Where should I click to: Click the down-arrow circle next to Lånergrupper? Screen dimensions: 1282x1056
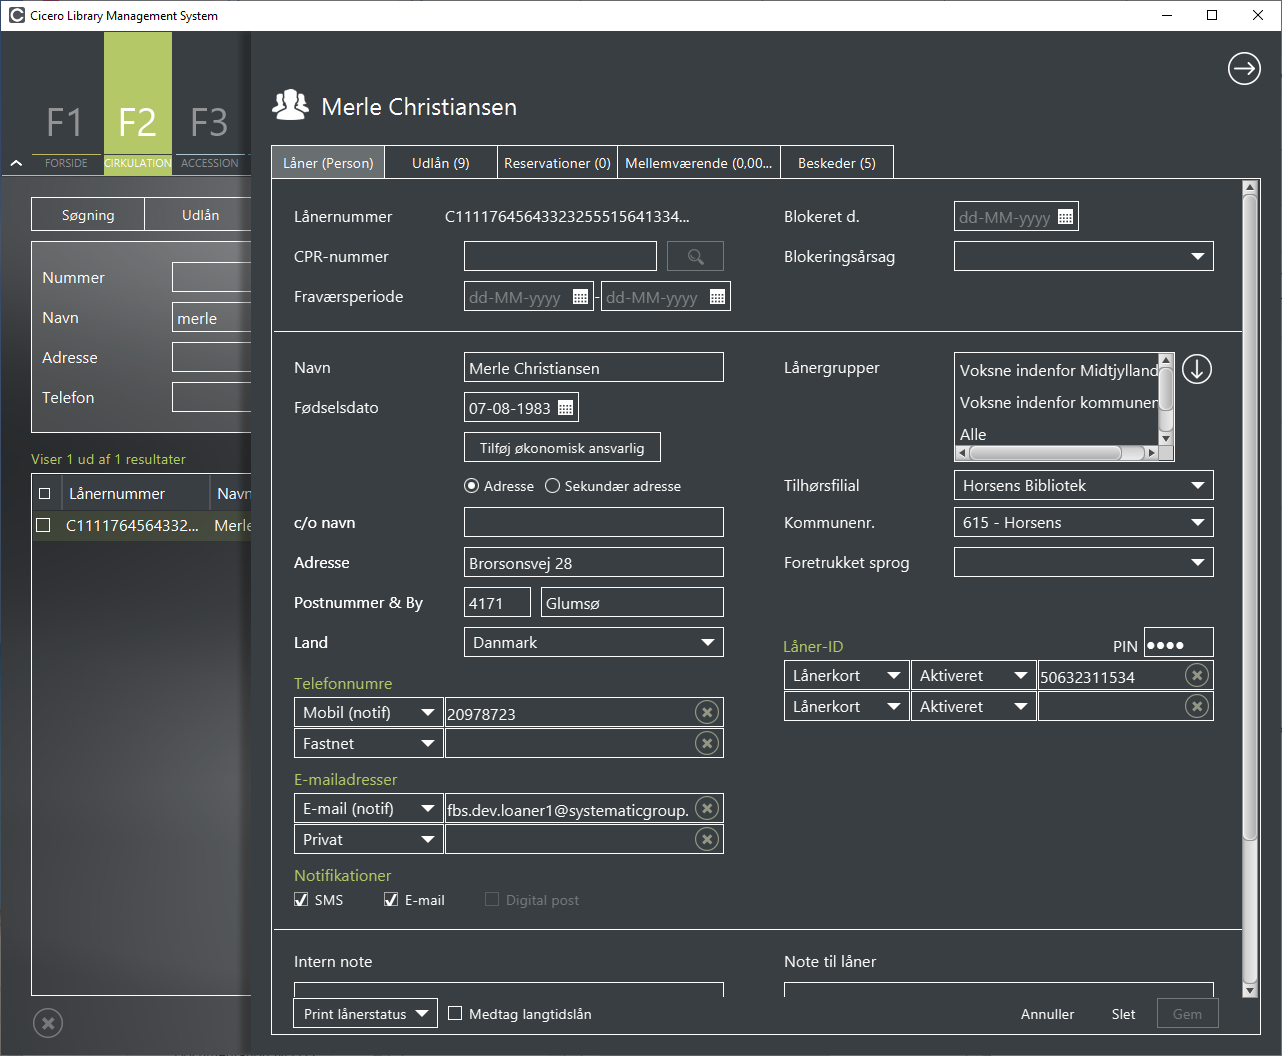point(1197,369)
